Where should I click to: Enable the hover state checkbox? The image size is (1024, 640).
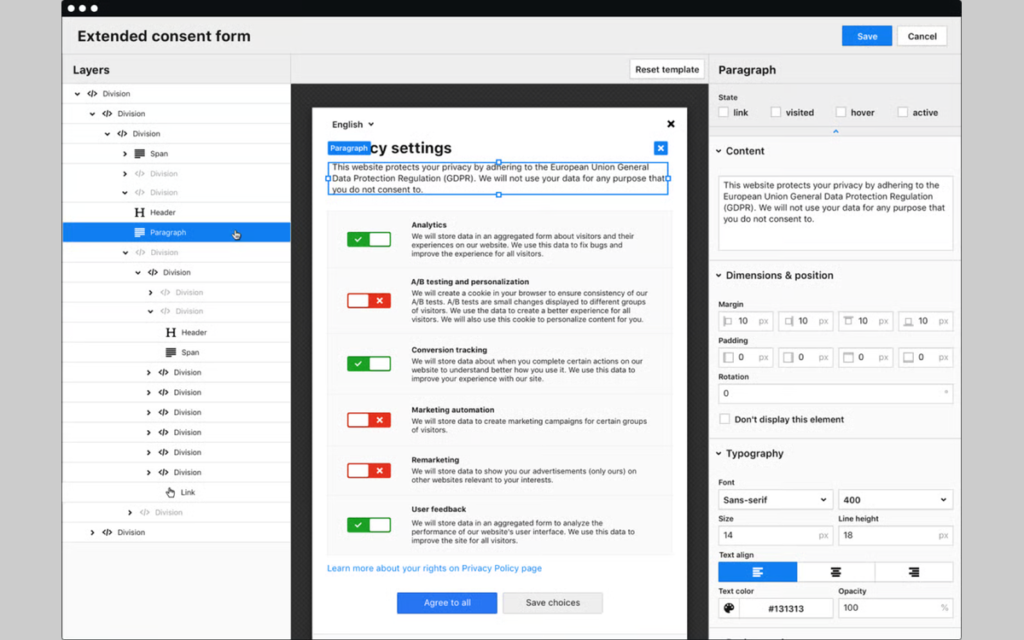[x=840, y=112]
